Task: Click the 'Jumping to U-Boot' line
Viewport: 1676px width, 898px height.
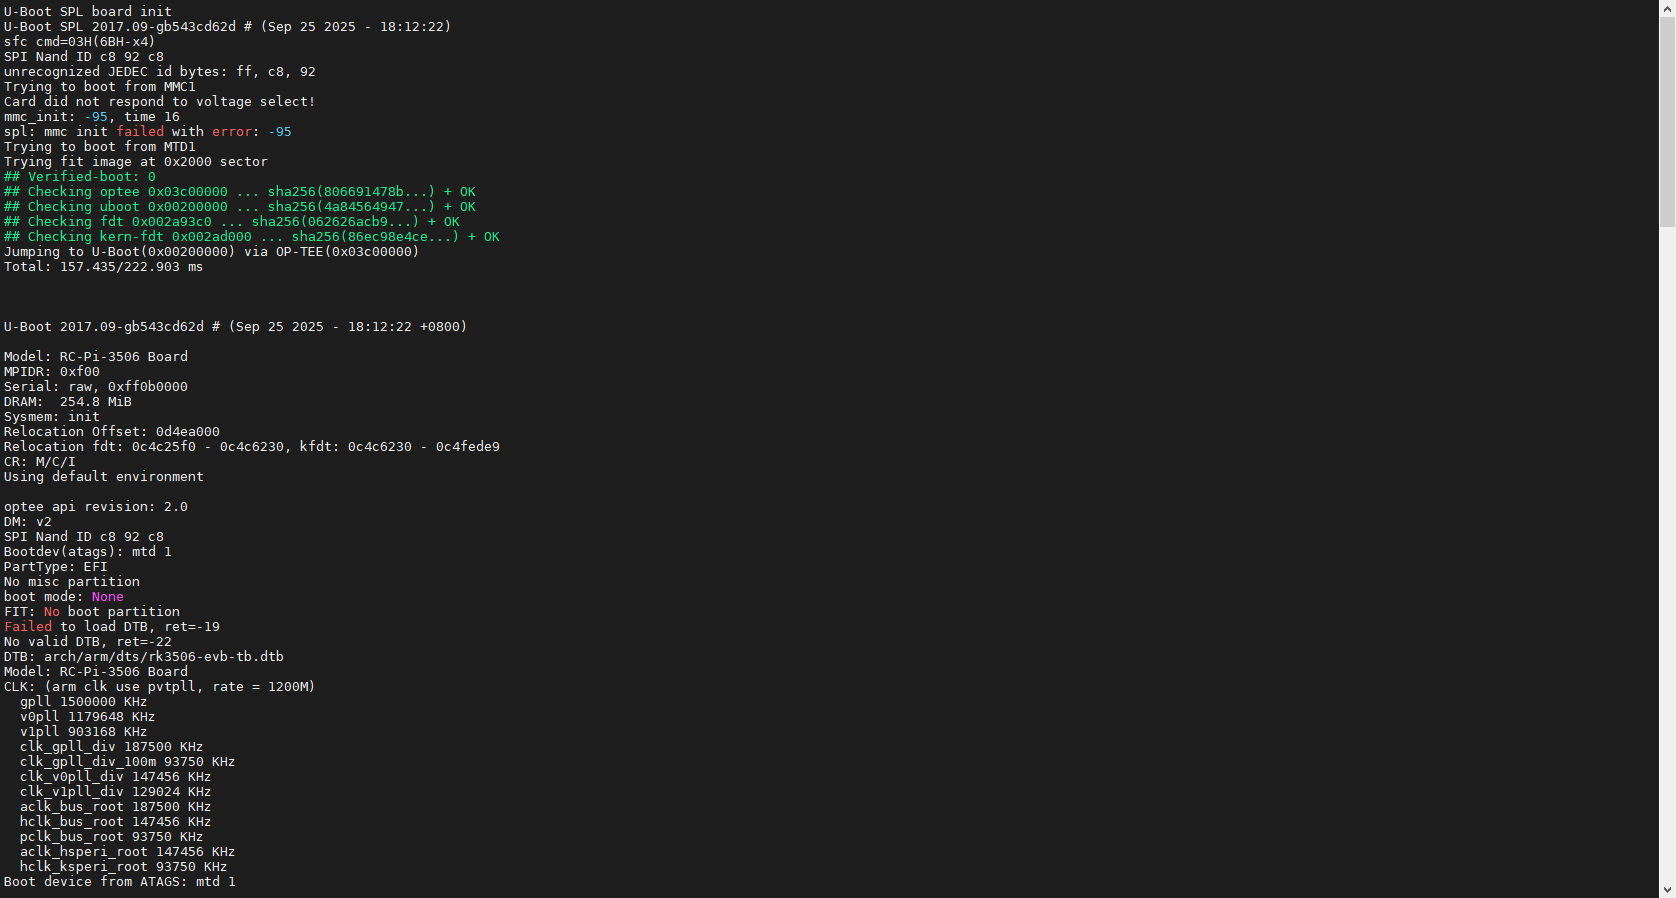Action: (210, 252)
